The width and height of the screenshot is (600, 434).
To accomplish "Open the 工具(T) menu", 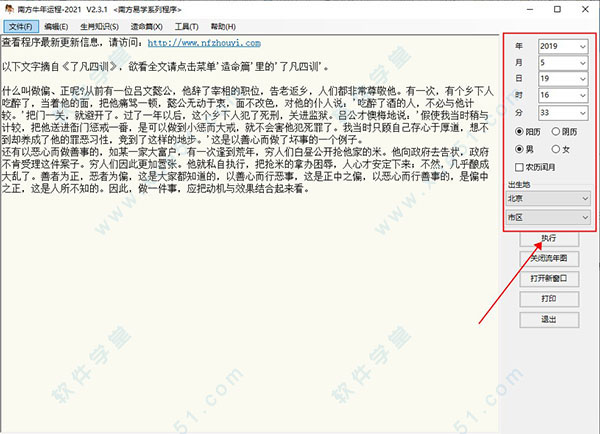I will [x=201, y=24].
